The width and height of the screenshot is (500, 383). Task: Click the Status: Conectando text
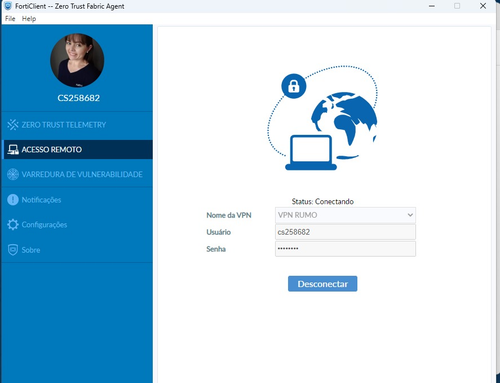coord(323,201)
